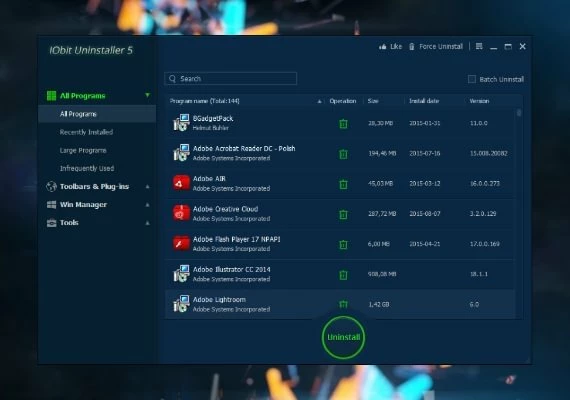Expand the Win Manager section arrow
Screen dimensions: 570x400
pos(147,205)
